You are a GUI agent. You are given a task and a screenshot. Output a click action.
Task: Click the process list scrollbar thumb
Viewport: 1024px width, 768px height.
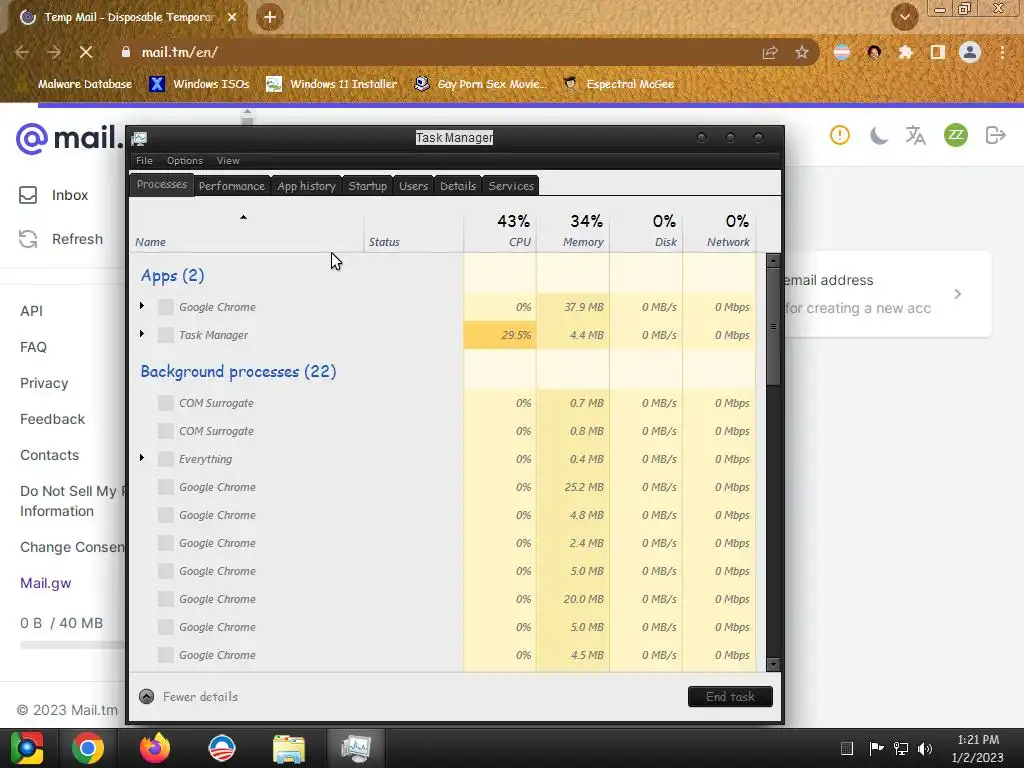coord(773,327)
